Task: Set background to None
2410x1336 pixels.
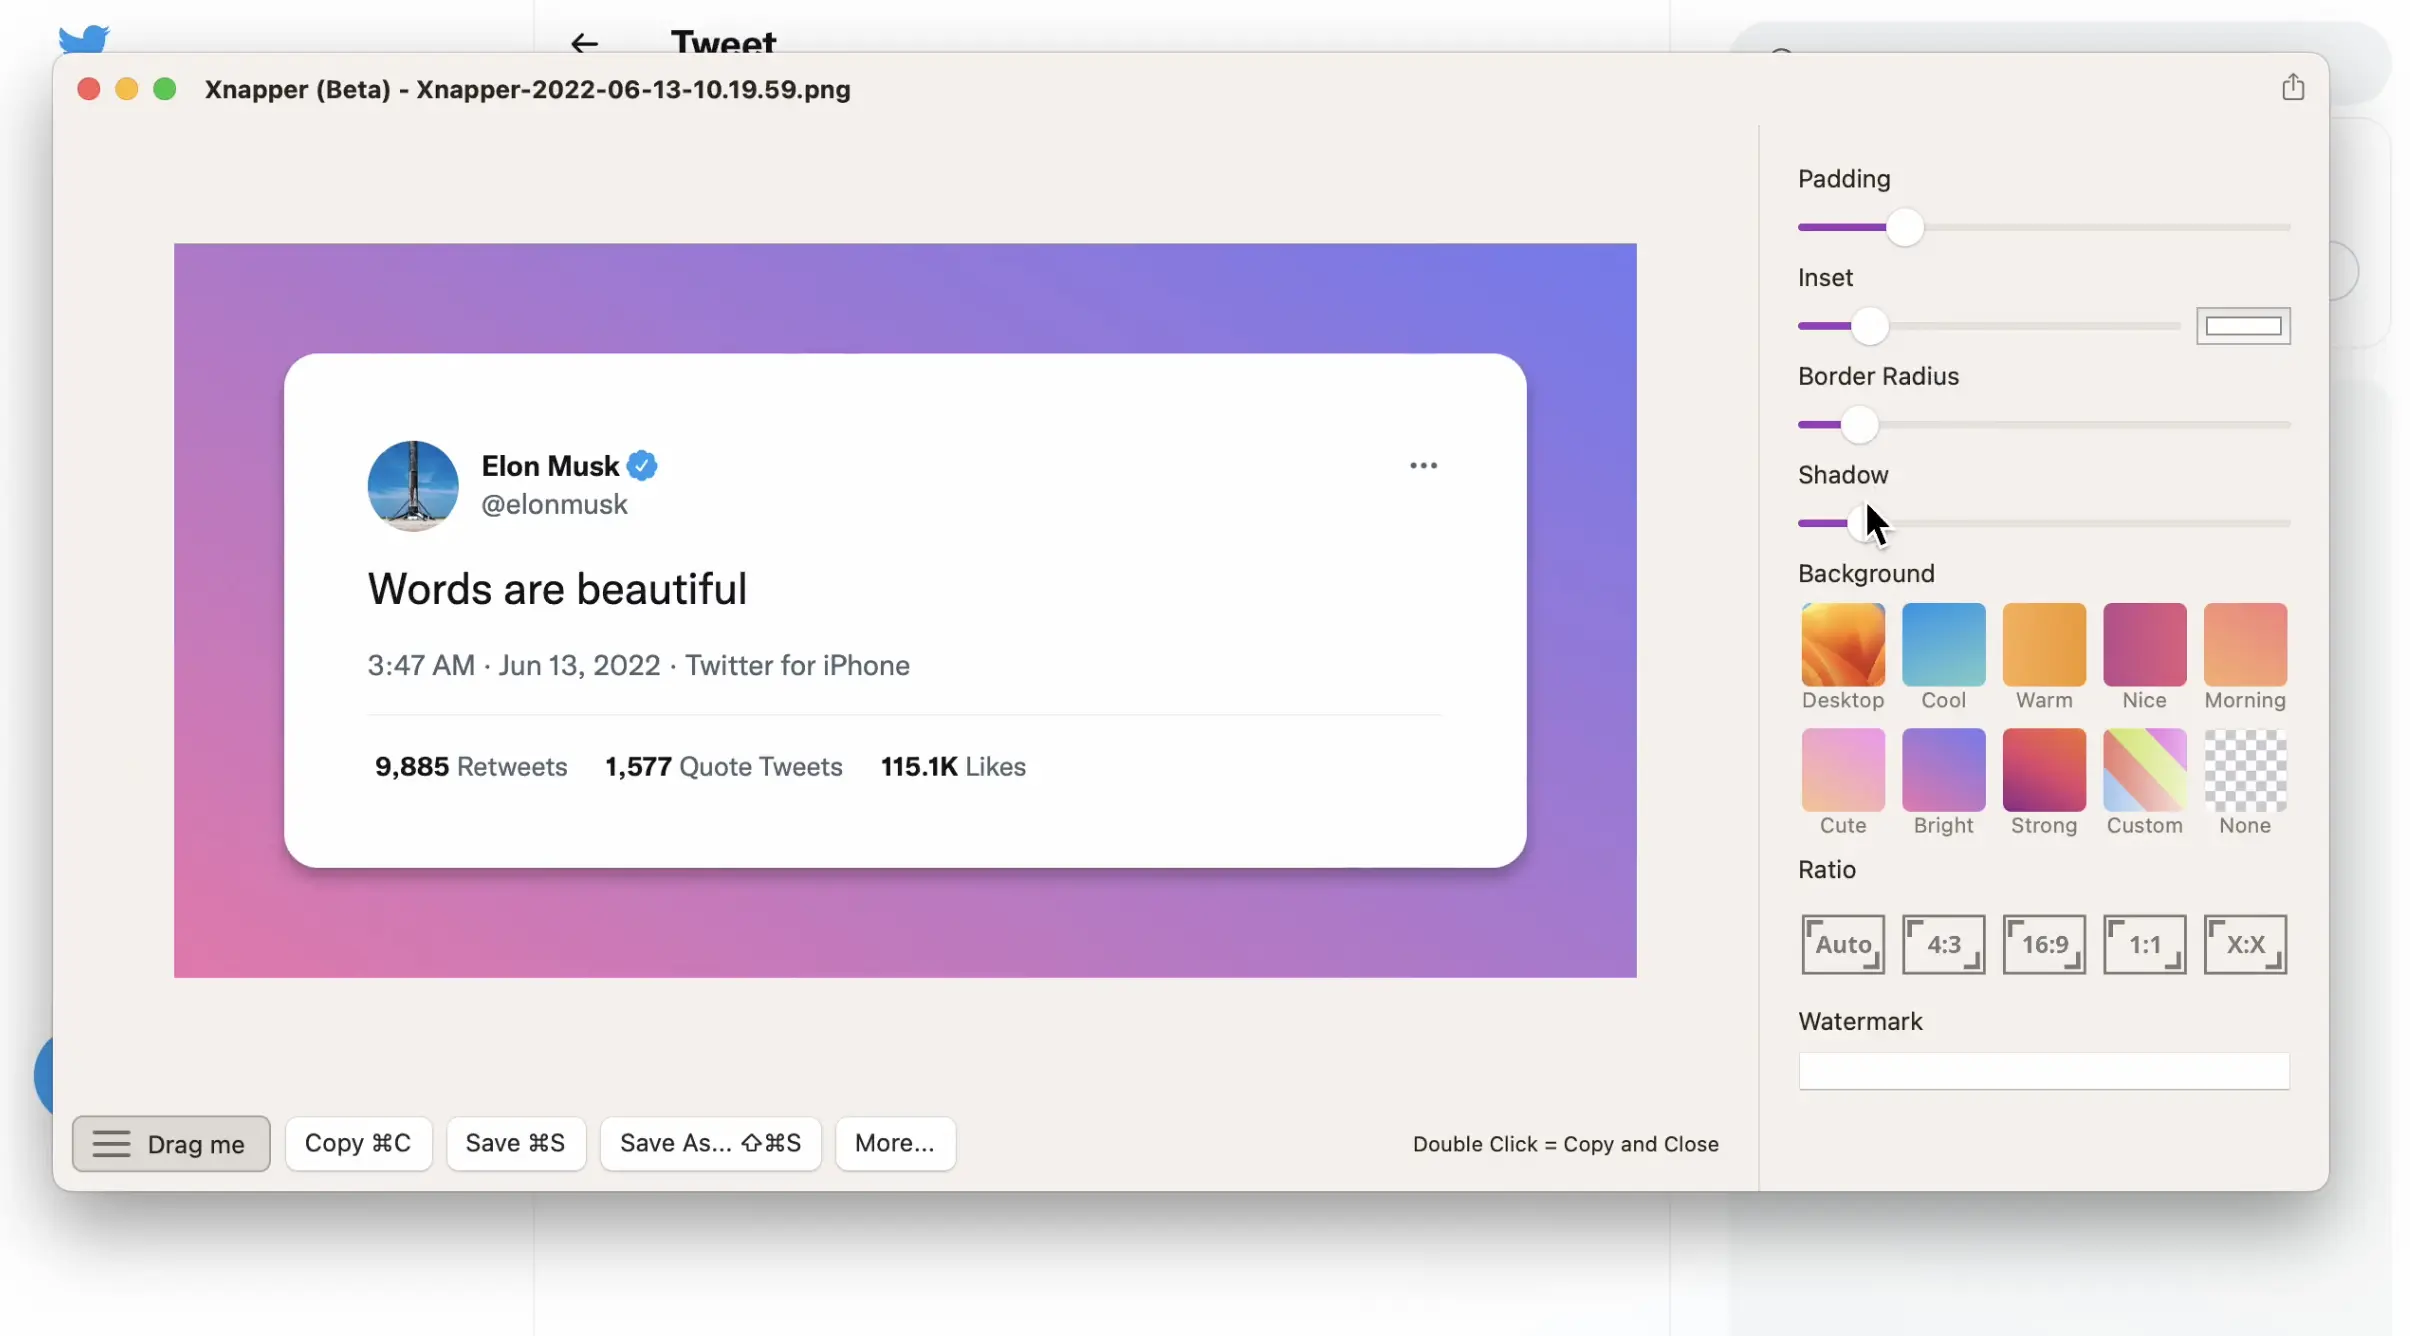Action: (2245, 769)
